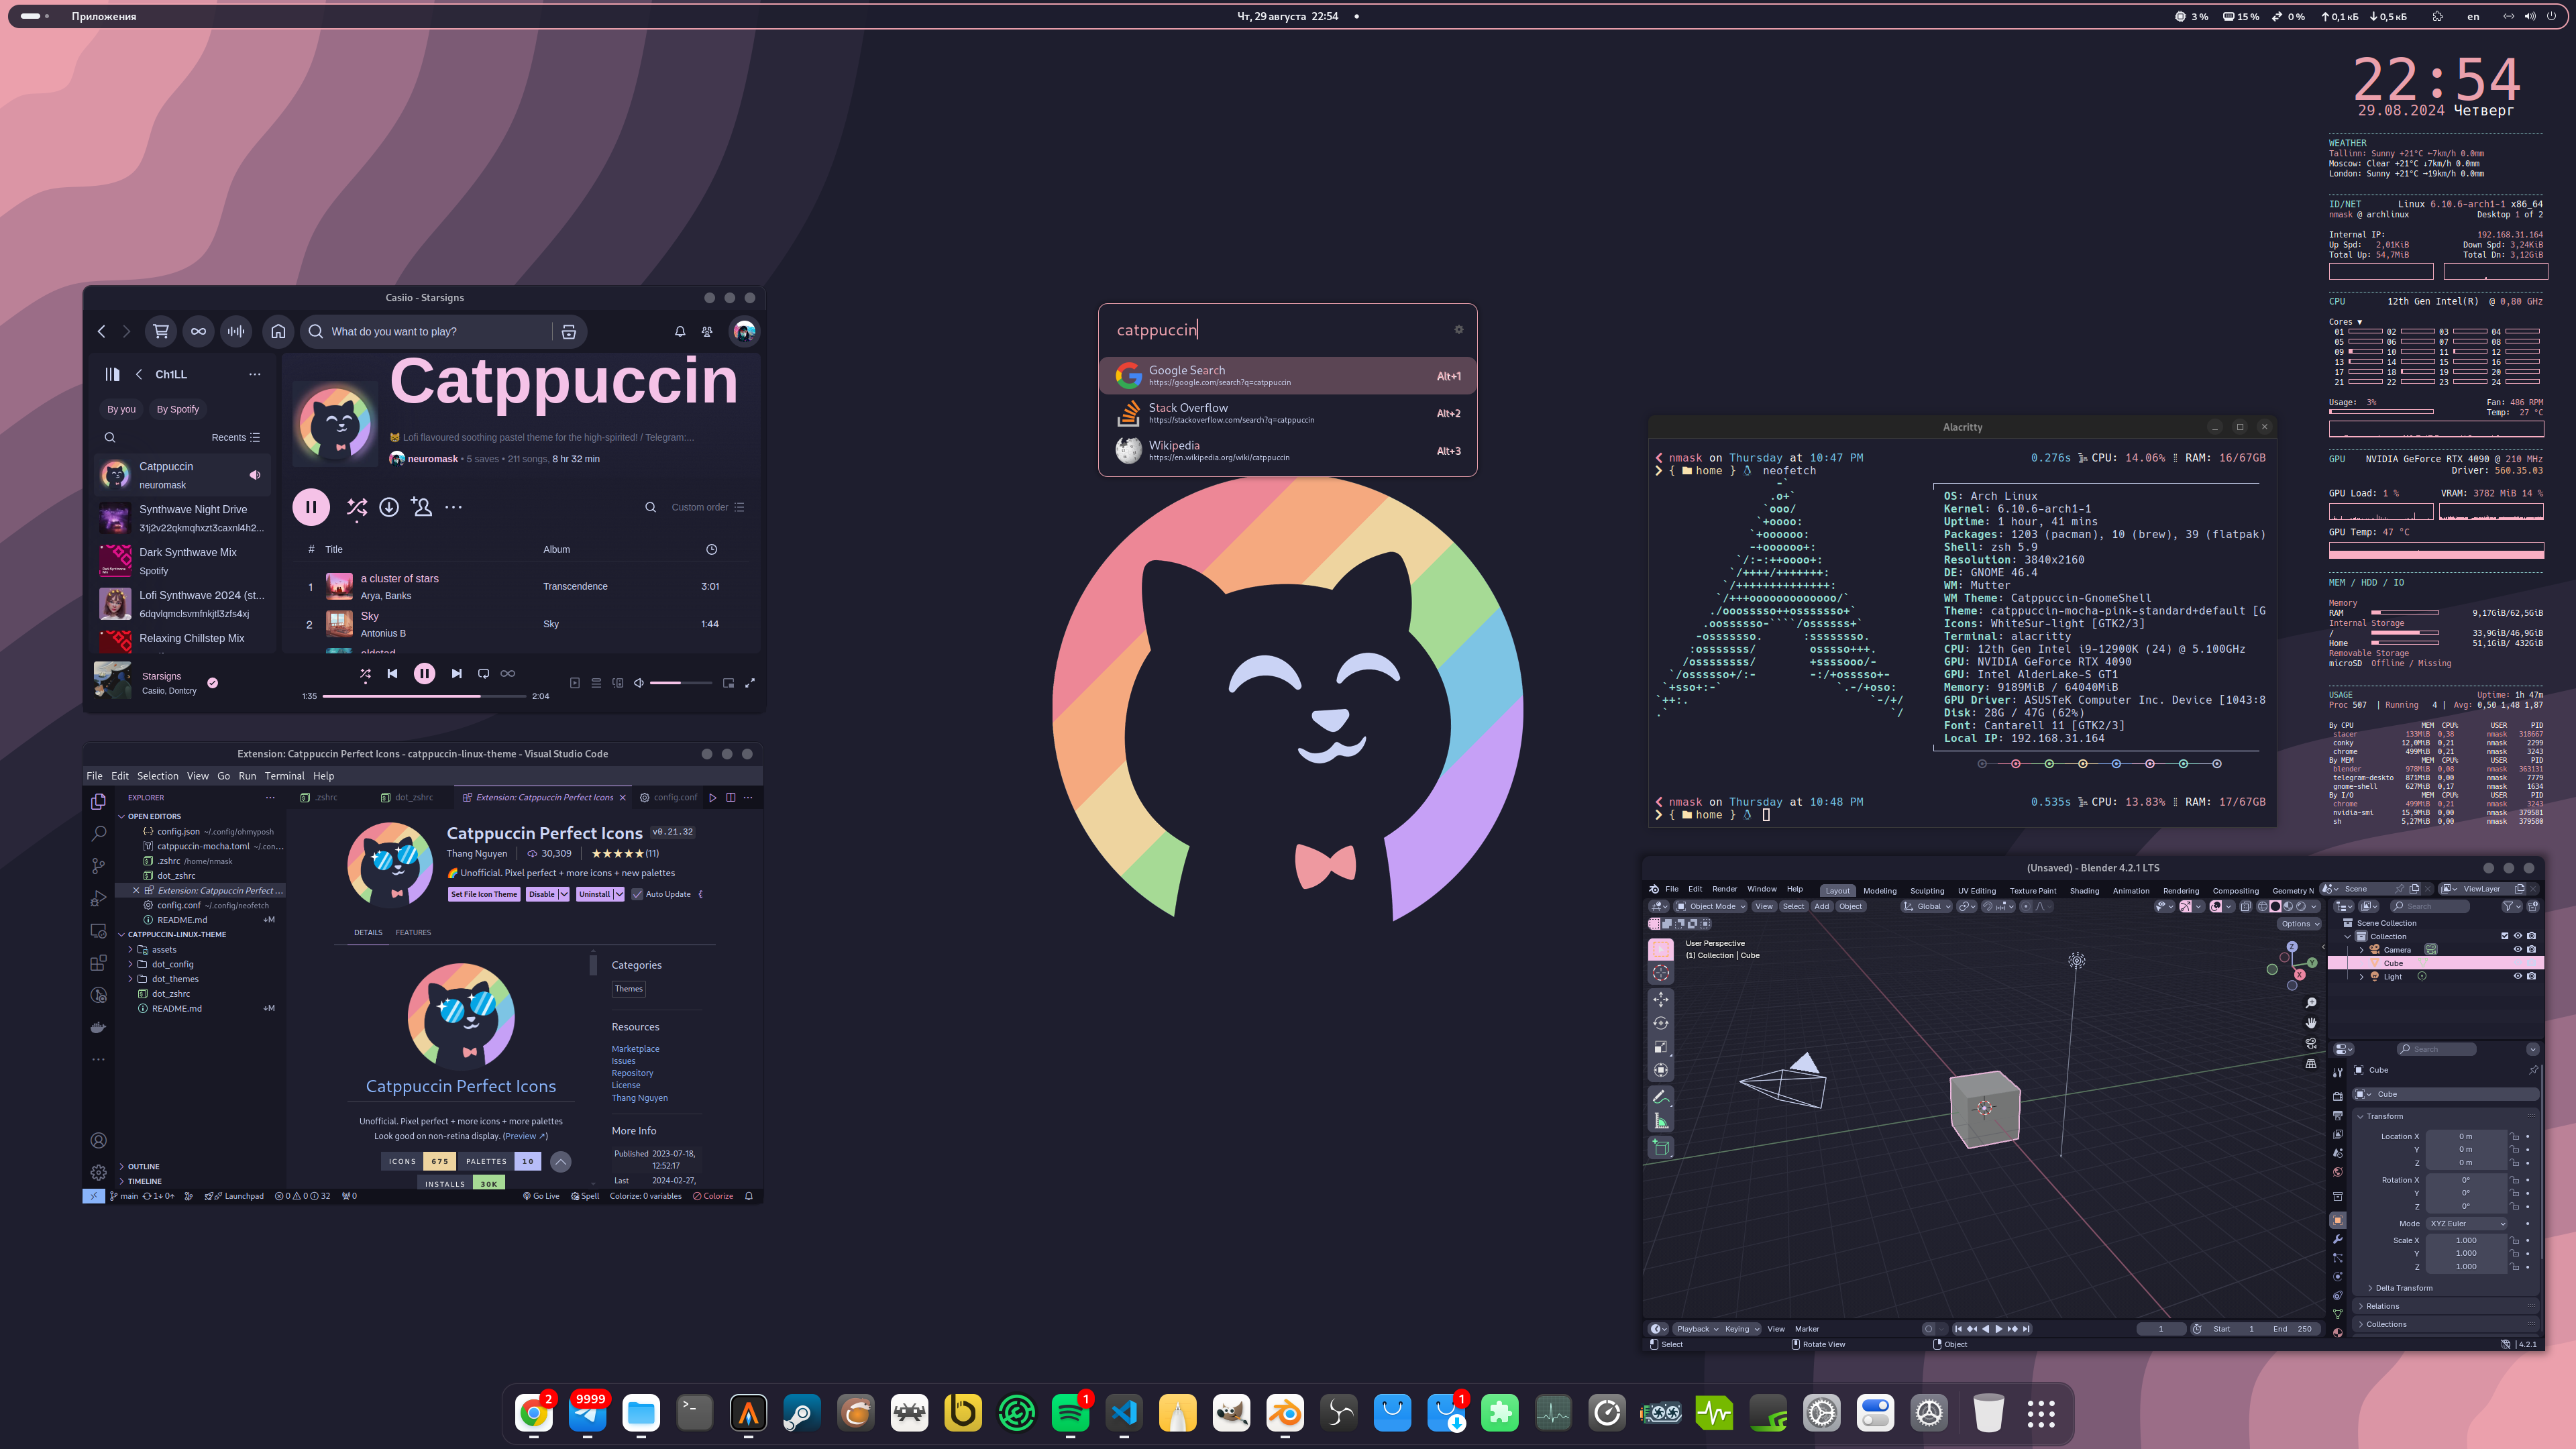Open notifications bell in VS Code status bar

coord(748,1196)
